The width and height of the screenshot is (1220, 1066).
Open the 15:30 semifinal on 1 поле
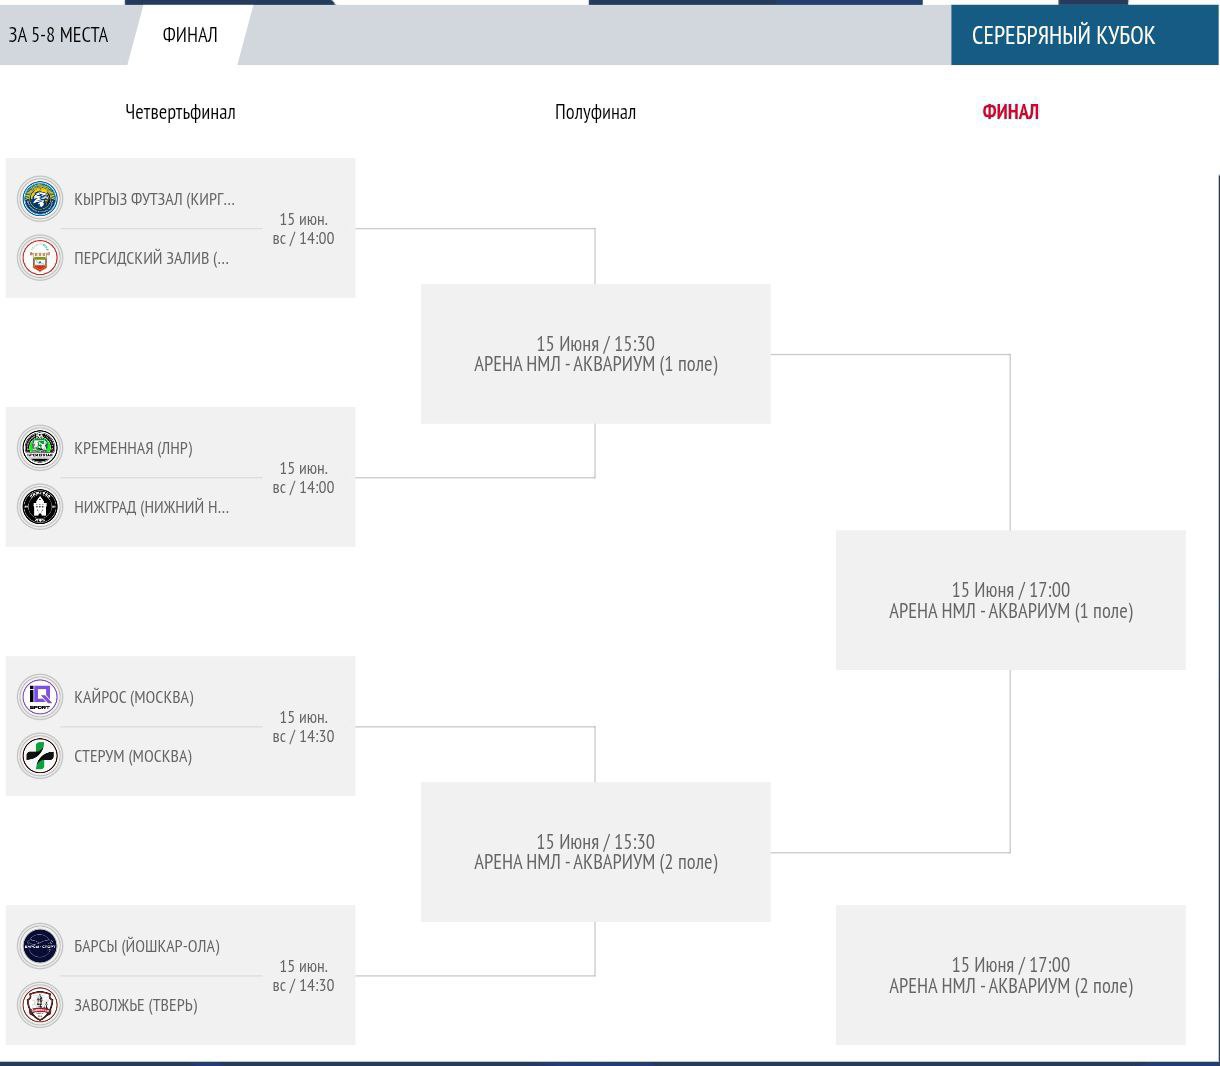pos(595,354)
